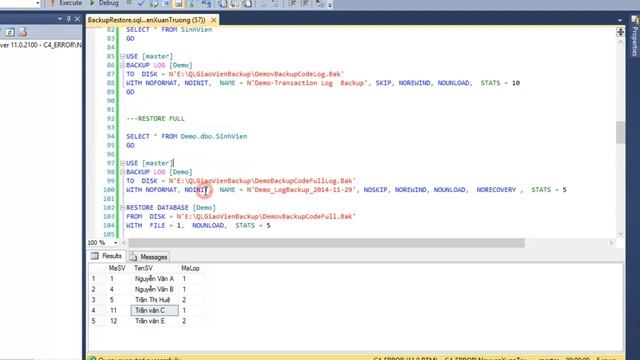Select the Results to Grid icon

pyautogui.click(x=235, y=3)
